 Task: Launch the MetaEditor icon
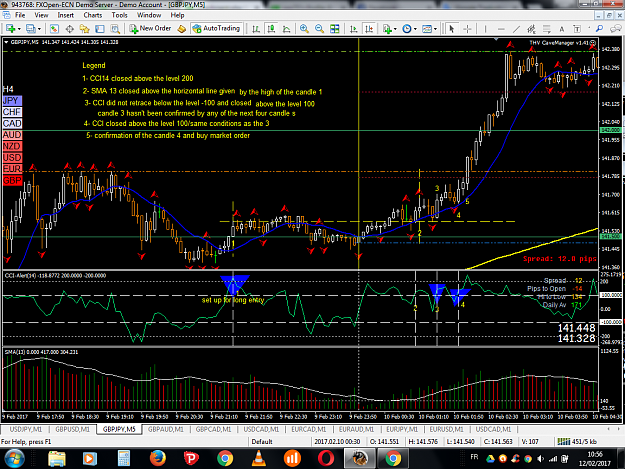point(182,29)
